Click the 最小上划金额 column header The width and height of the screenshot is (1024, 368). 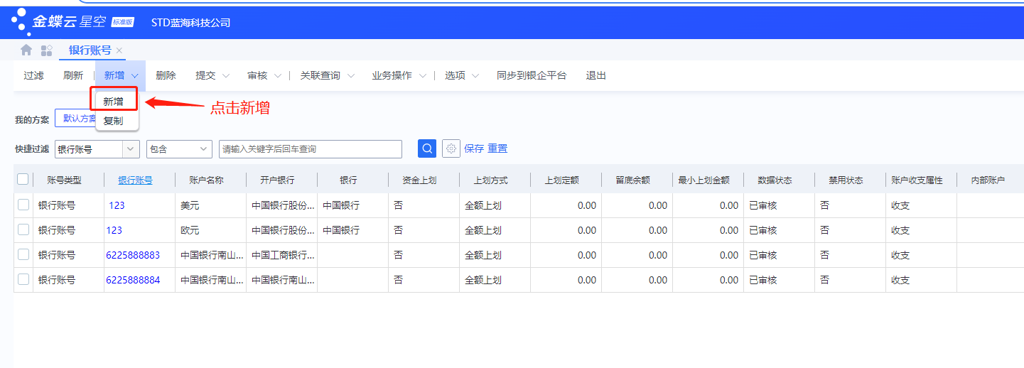[x=704, y=180]
